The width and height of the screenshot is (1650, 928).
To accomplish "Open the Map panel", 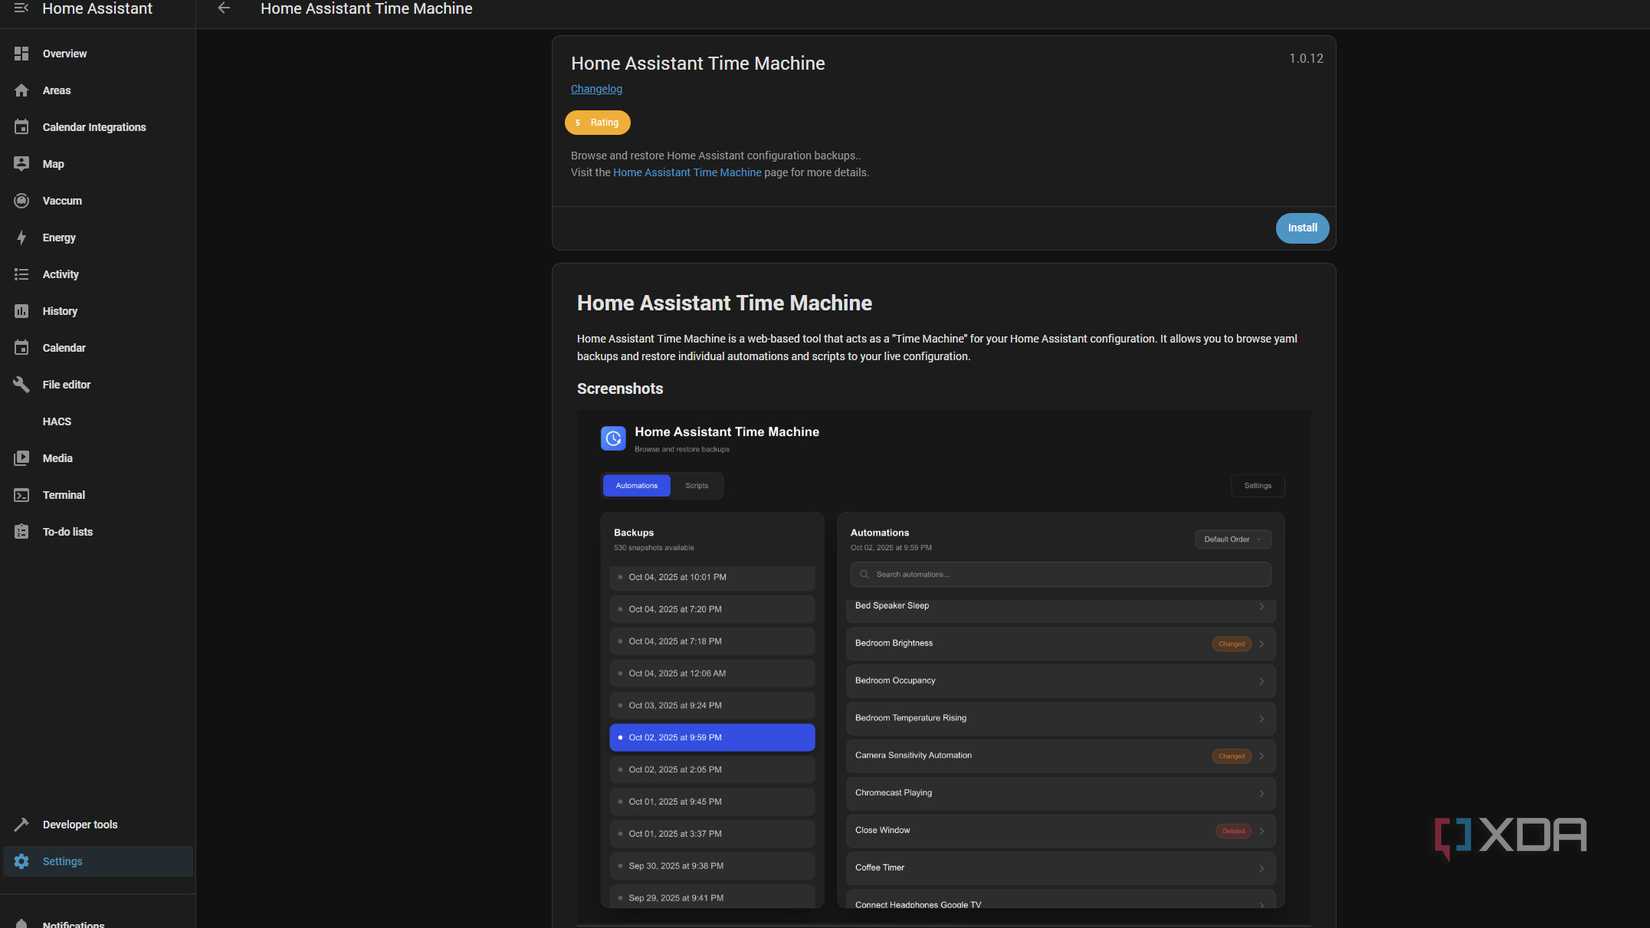I will tap(52, 163).
